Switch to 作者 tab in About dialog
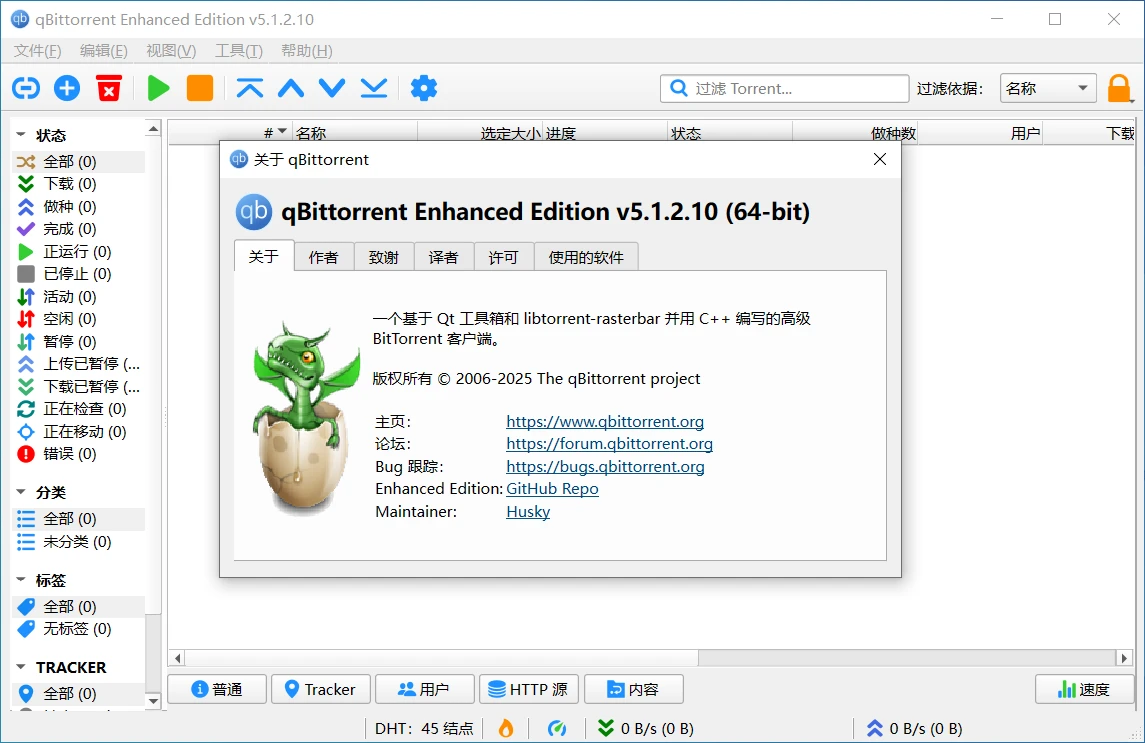Viewport: 1145px width, 743px height. point(323,257)
